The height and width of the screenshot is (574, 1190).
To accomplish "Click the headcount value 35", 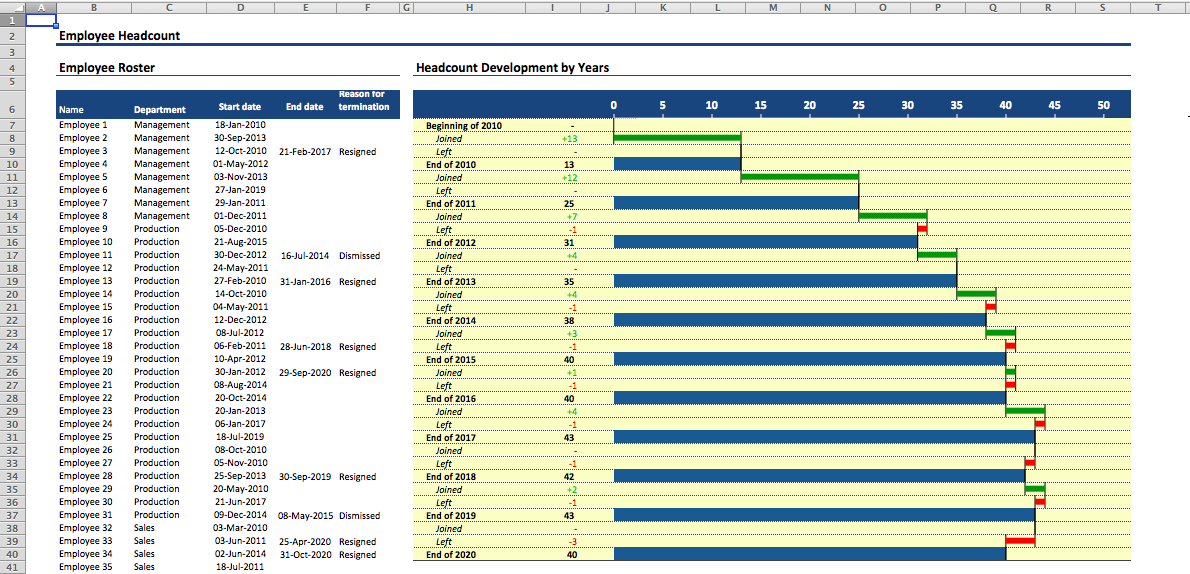I will pos(569,281).
